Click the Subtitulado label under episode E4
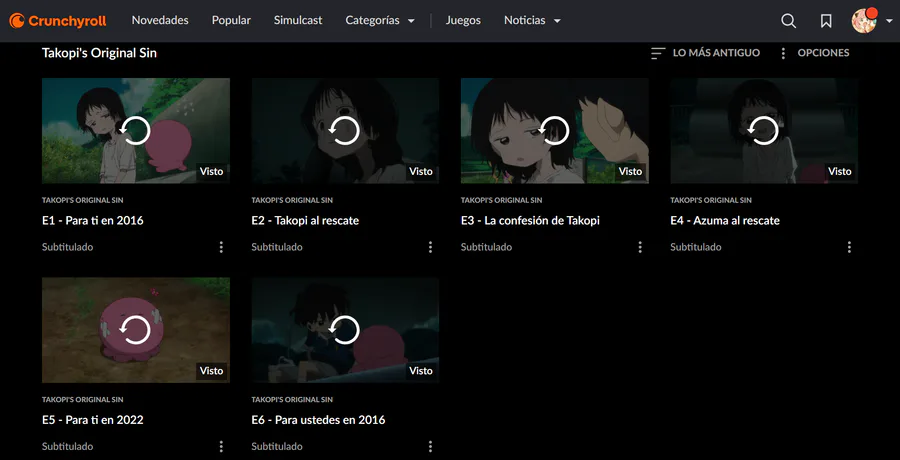Viewport: 900px width, 460px height. (x=696, y=247)
